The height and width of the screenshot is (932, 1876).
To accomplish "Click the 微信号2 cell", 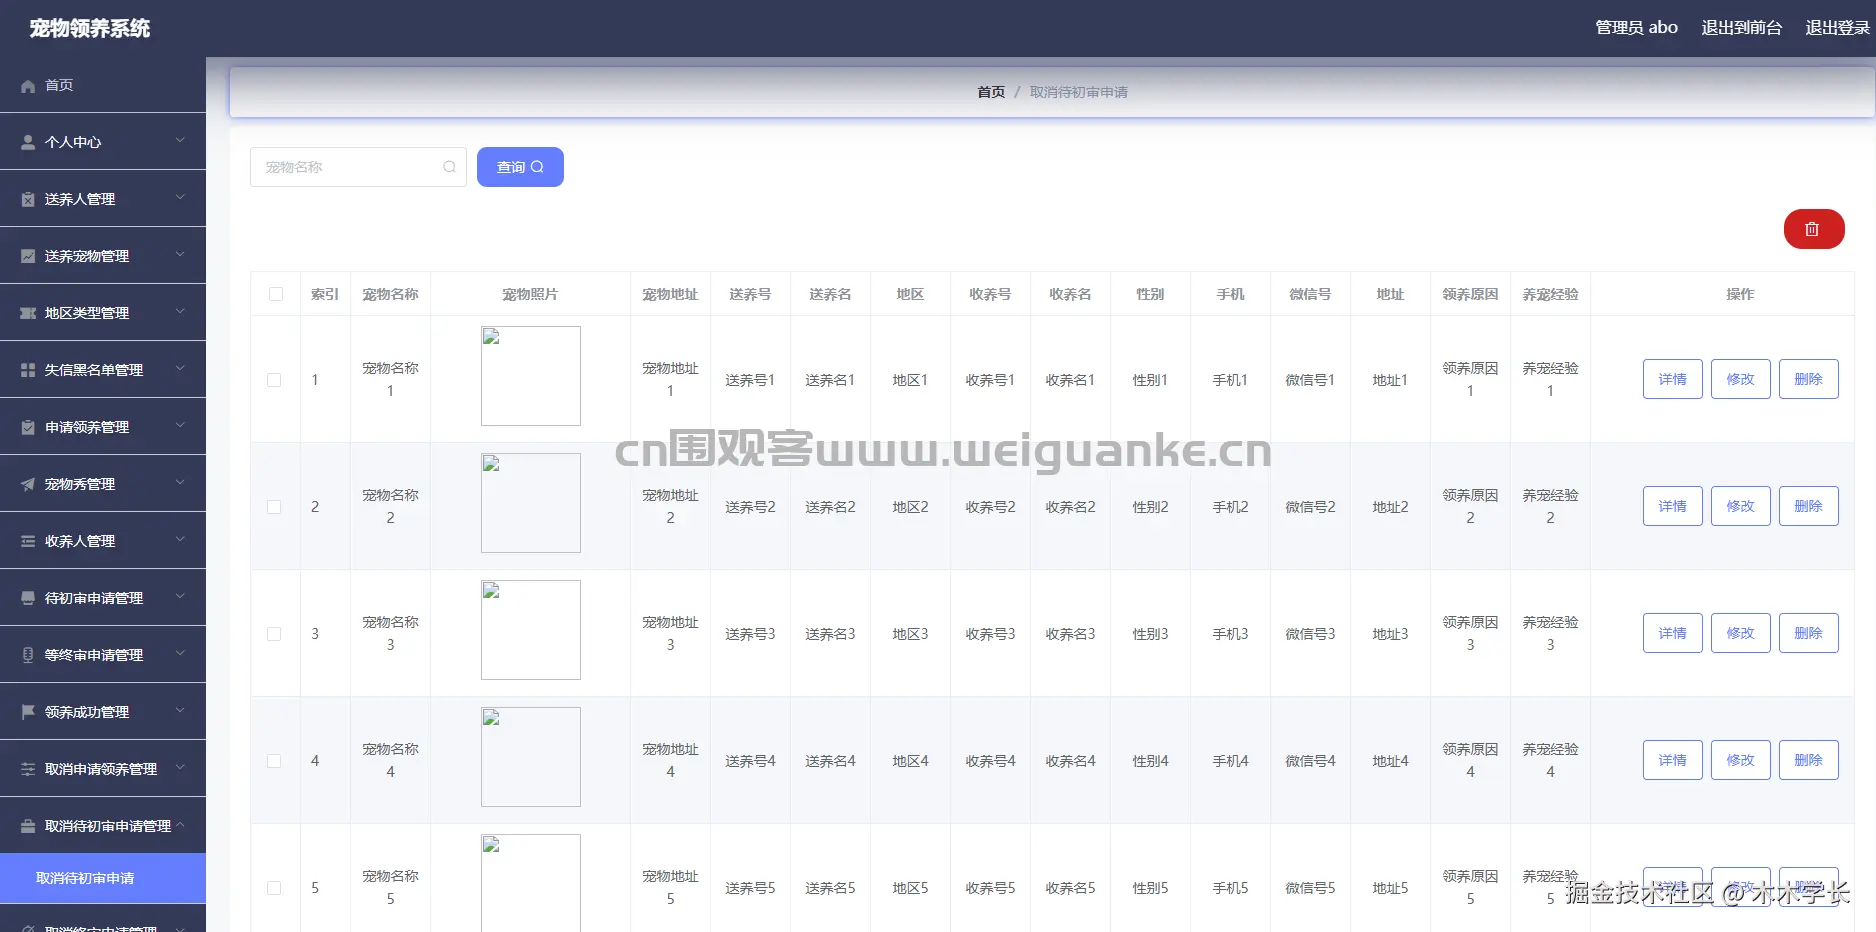I will [1310, 507].
